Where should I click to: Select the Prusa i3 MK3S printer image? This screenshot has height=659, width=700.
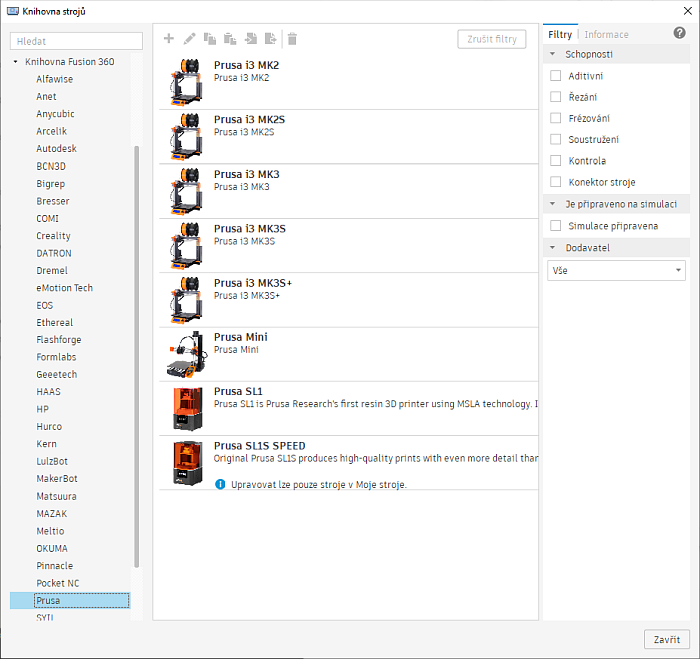tap(187, 246)
